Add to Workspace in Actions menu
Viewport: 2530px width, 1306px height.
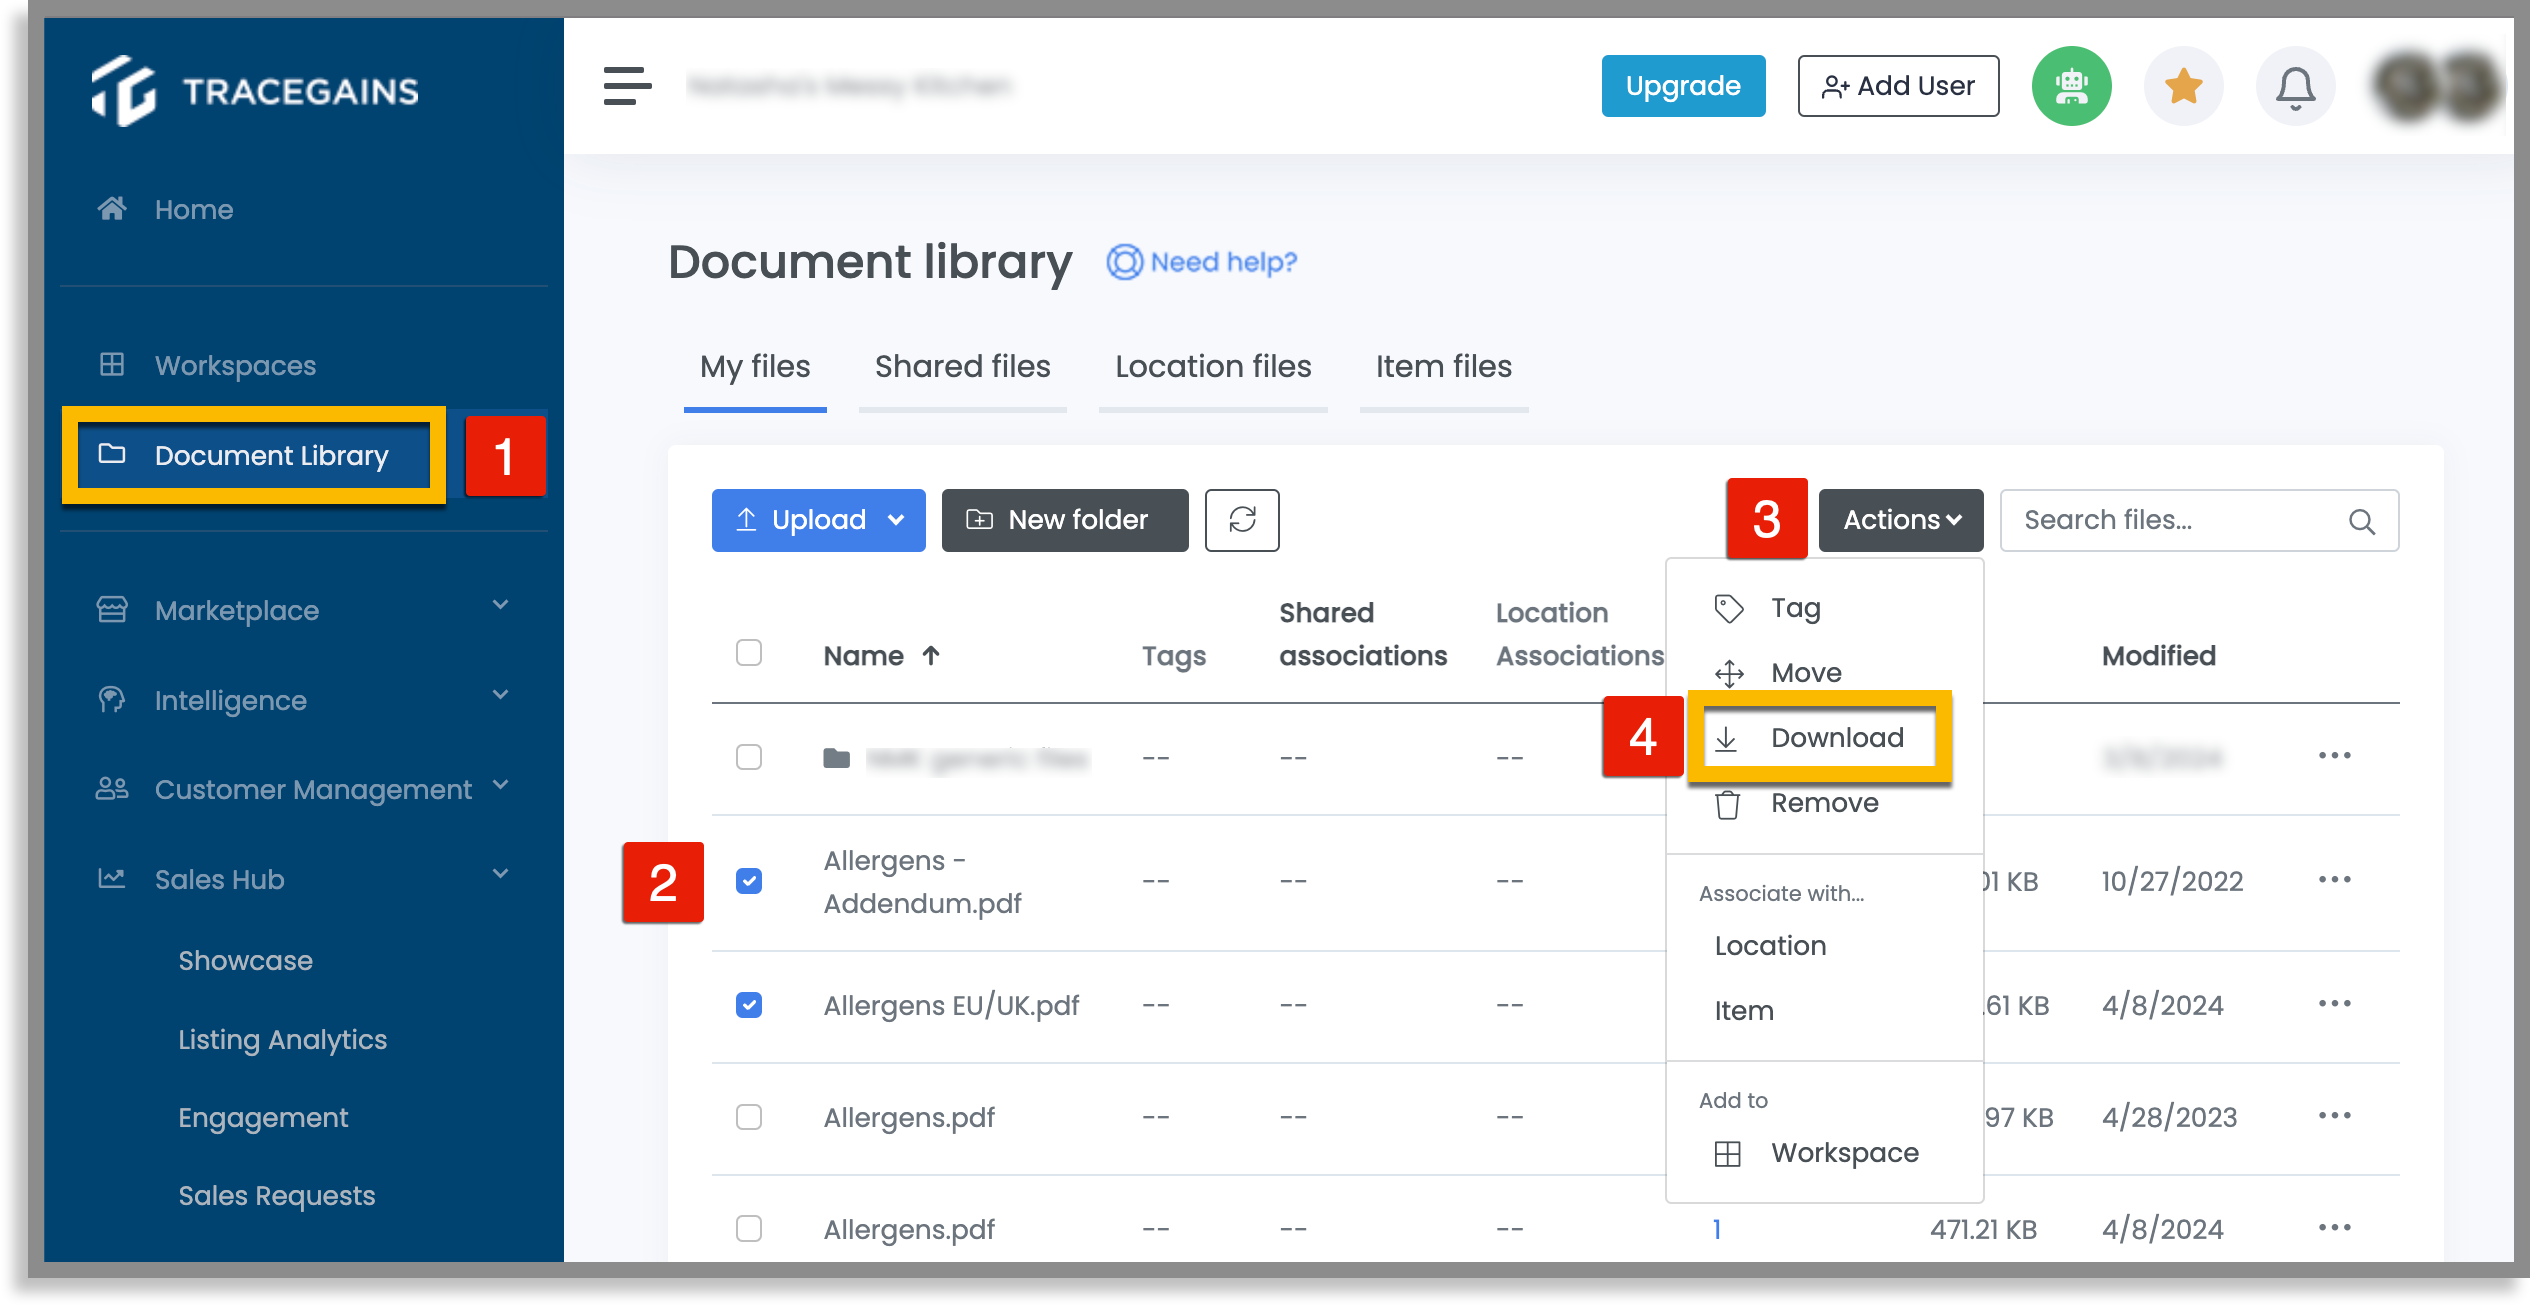point(1824,1153)
